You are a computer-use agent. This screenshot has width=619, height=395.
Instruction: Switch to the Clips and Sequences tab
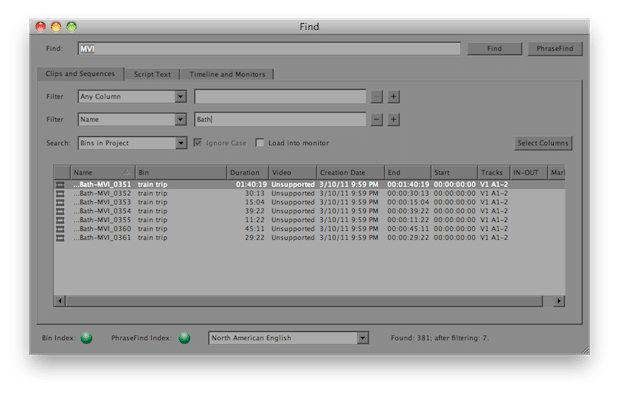pyautogui.click(x=80, y=74)
